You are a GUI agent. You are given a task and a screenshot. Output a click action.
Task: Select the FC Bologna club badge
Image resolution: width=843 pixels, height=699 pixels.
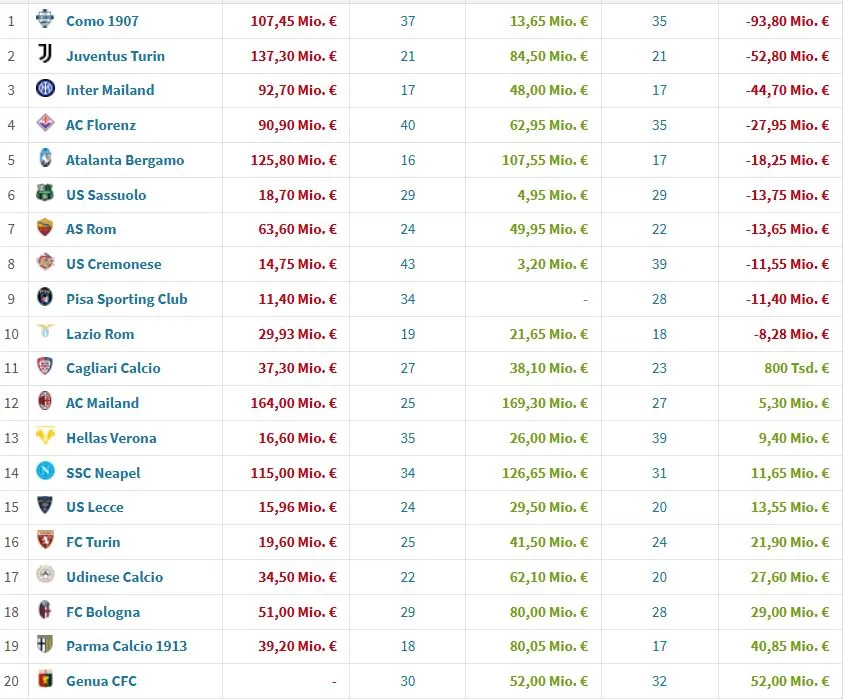coord(45,610)
